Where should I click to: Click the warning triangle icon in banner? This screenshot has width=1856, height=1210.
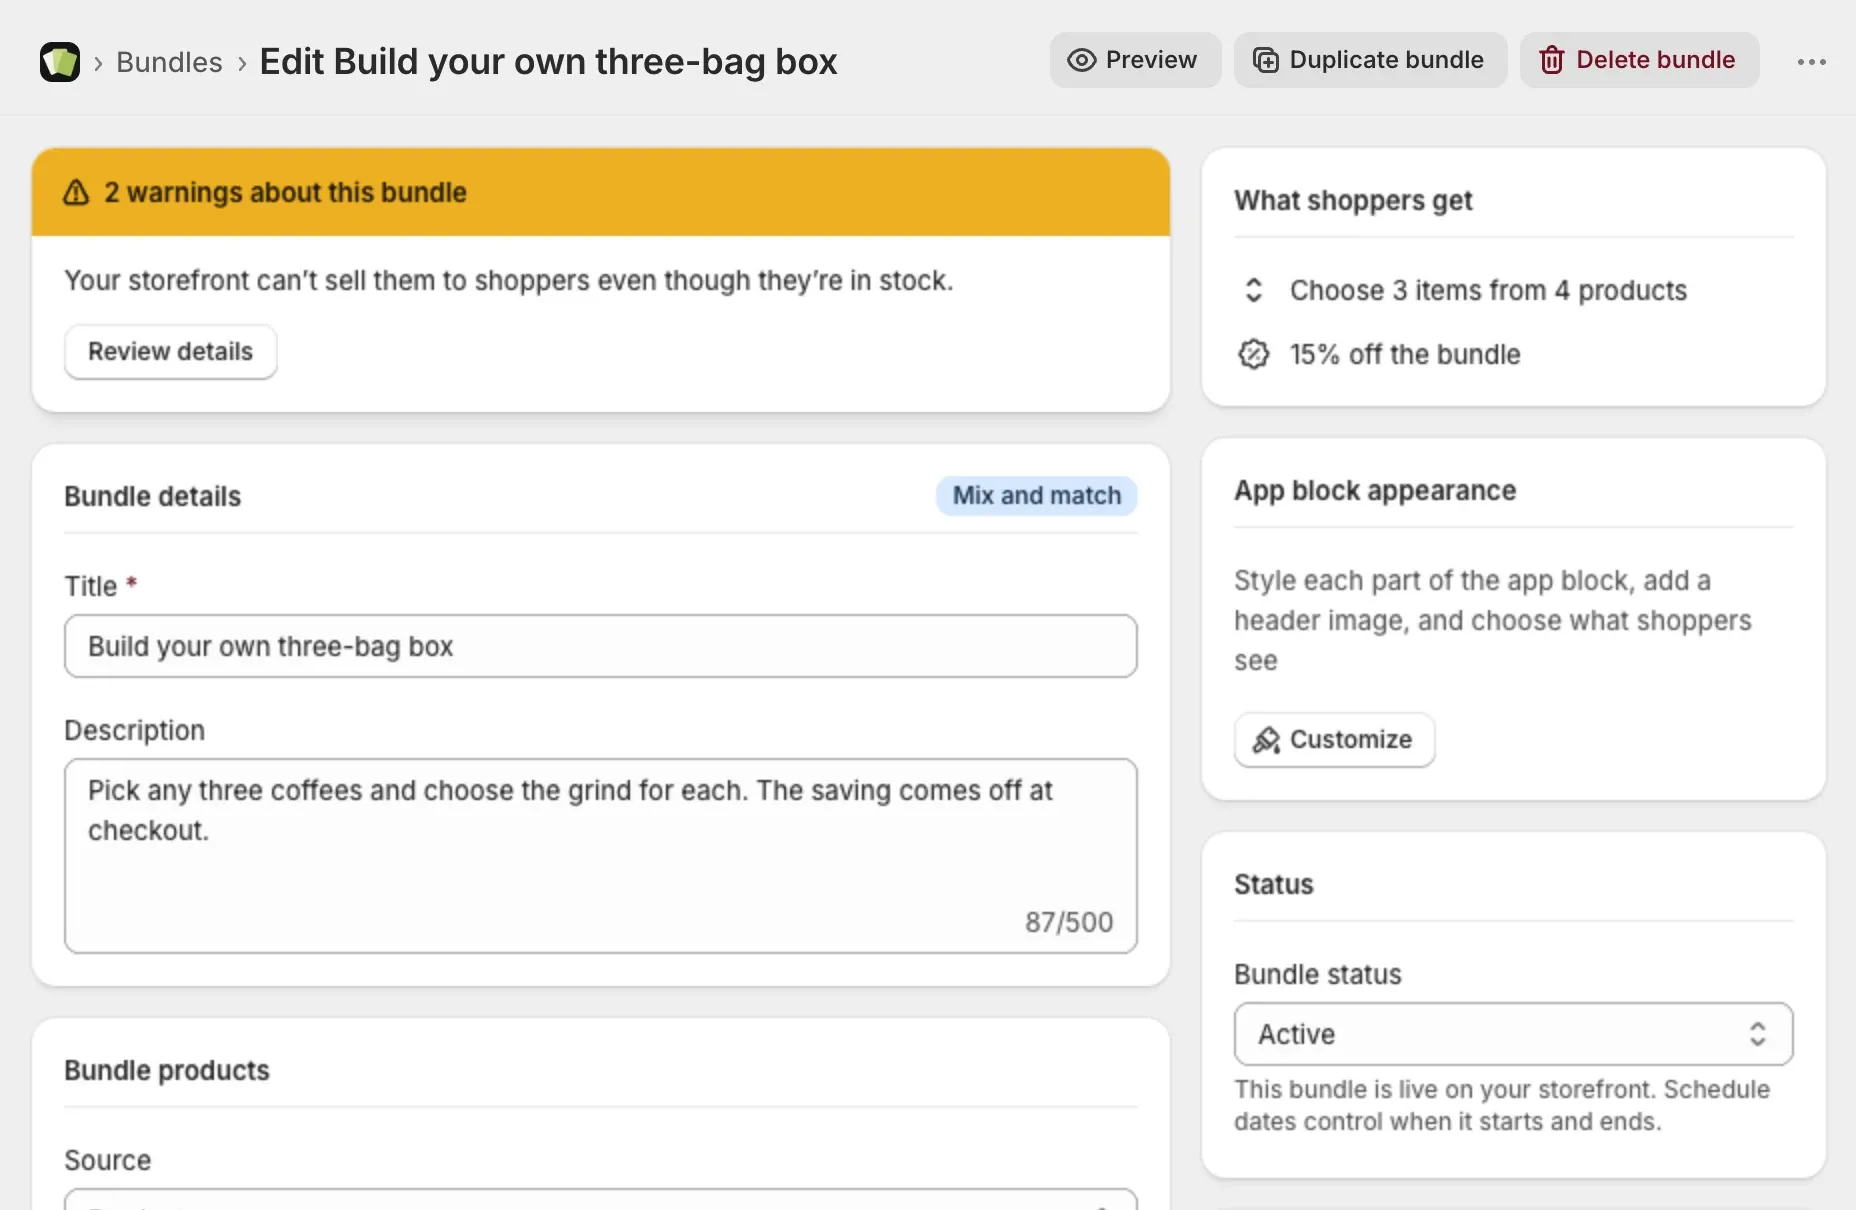point(76,192)
